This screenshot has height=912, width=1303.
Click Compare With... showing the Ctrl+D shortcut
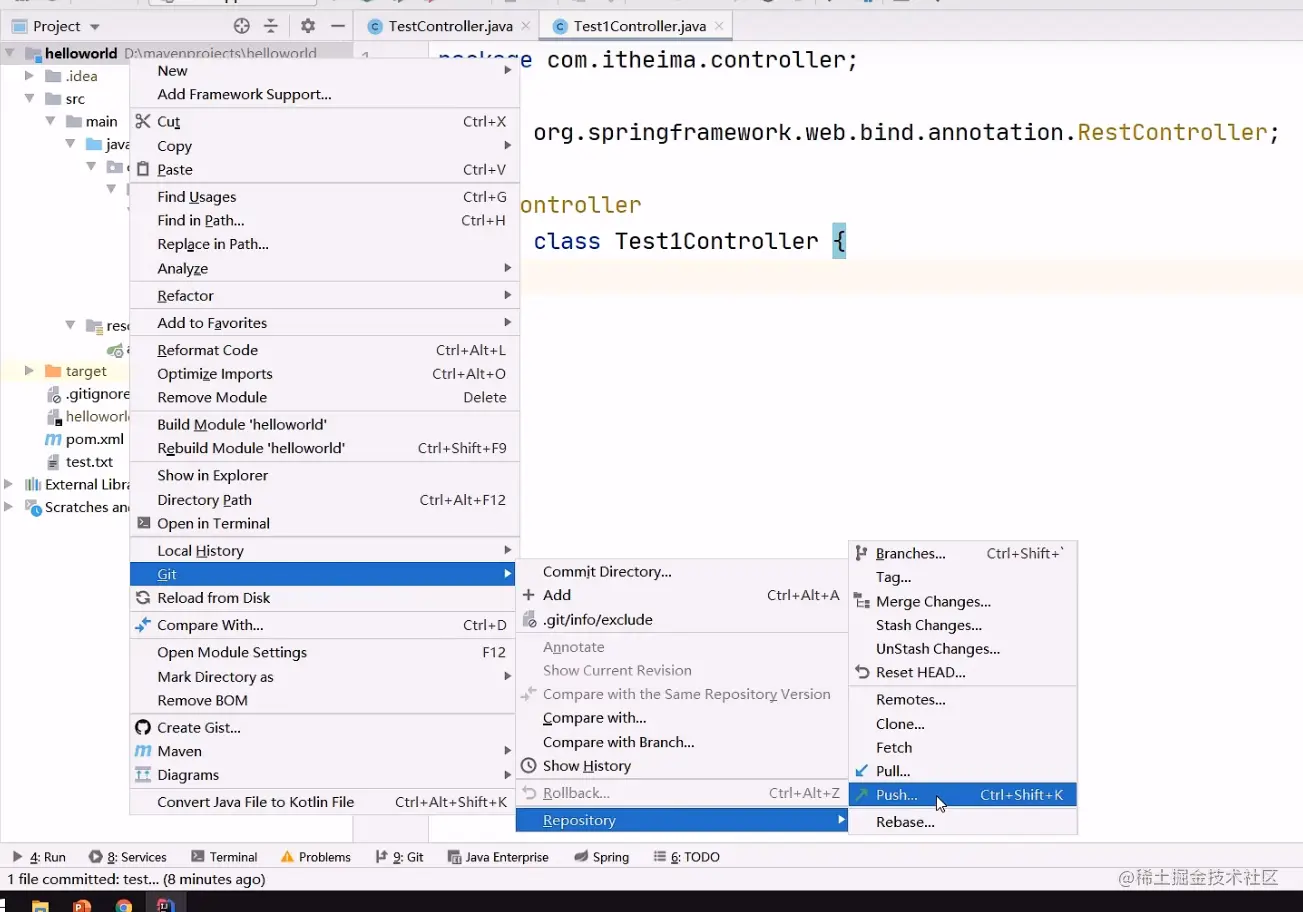click(x=325, y=626)
